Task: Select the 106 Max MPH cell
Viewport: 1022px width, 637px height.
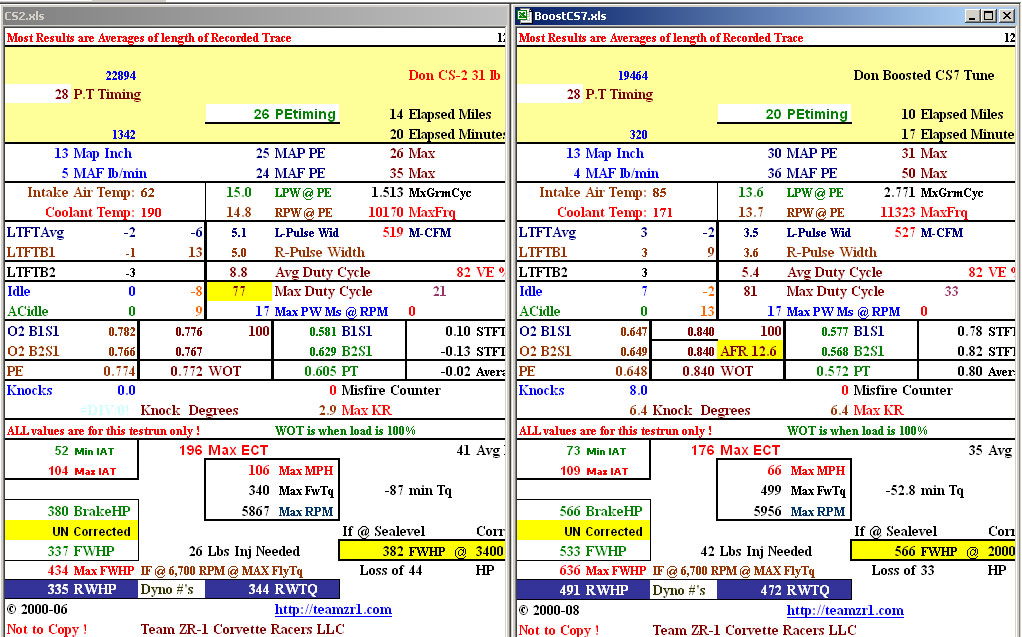Action: click(x=275, y=471)
